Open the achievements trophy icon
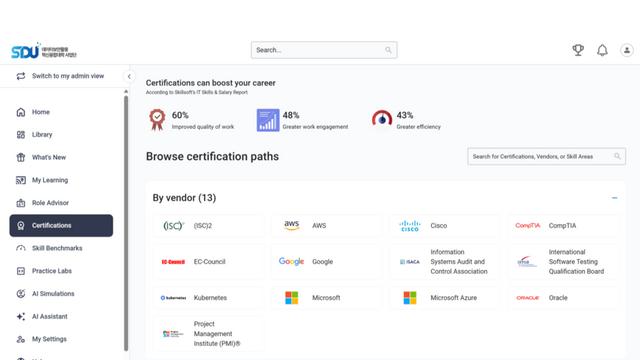 click(578, 50)
